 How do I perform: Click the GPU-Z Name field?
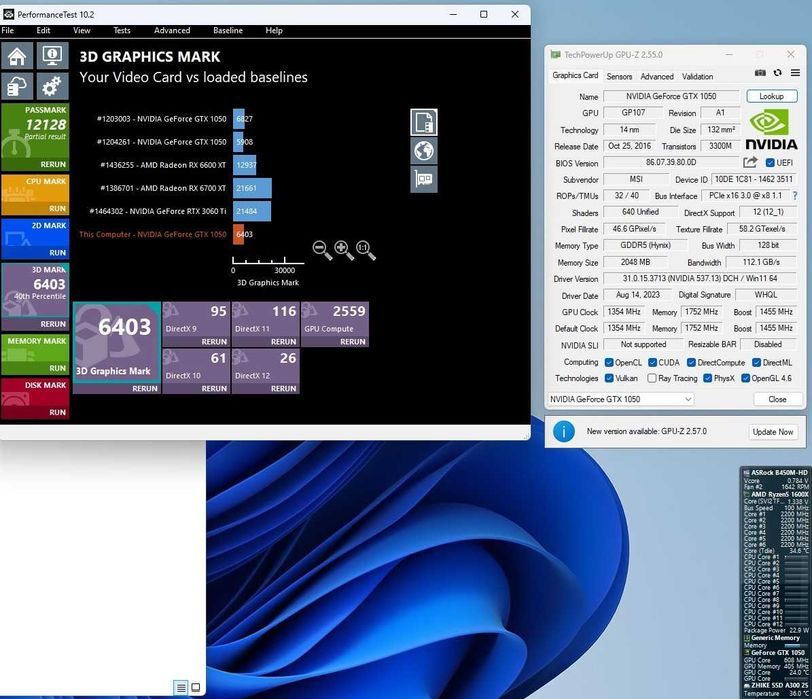tap(671, 96)
